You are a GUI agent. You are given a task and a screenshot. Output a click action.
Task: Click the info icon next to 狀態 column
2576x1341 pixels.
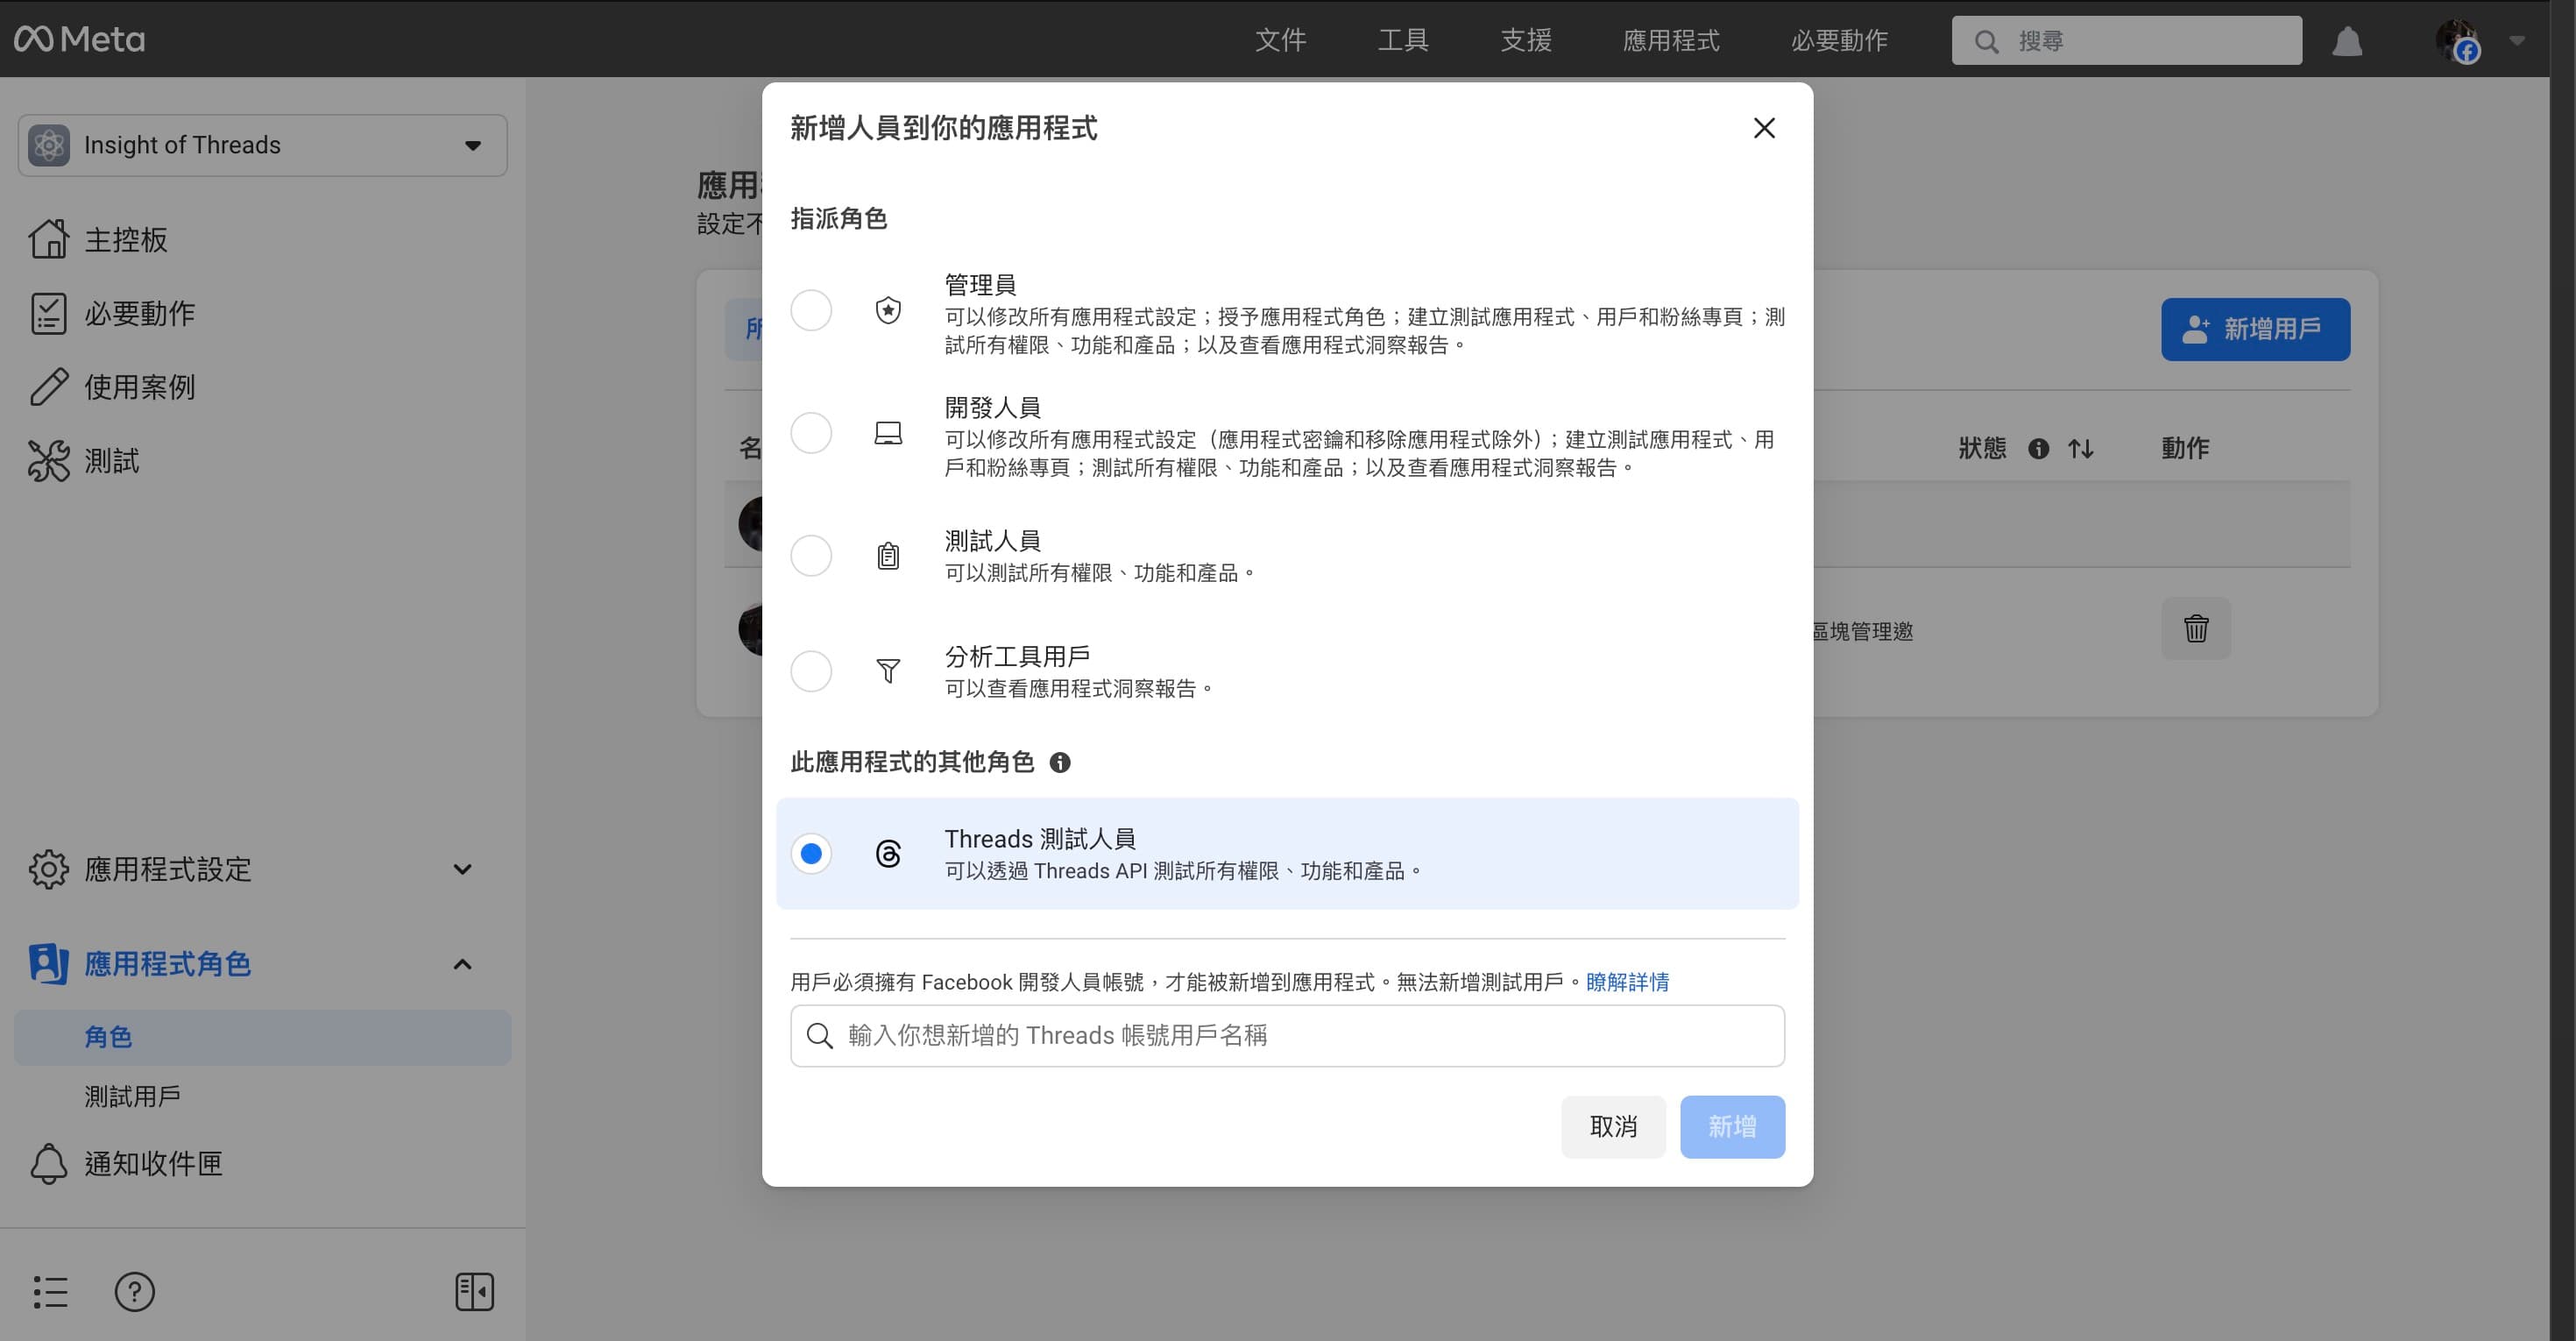coord(2039,449)
